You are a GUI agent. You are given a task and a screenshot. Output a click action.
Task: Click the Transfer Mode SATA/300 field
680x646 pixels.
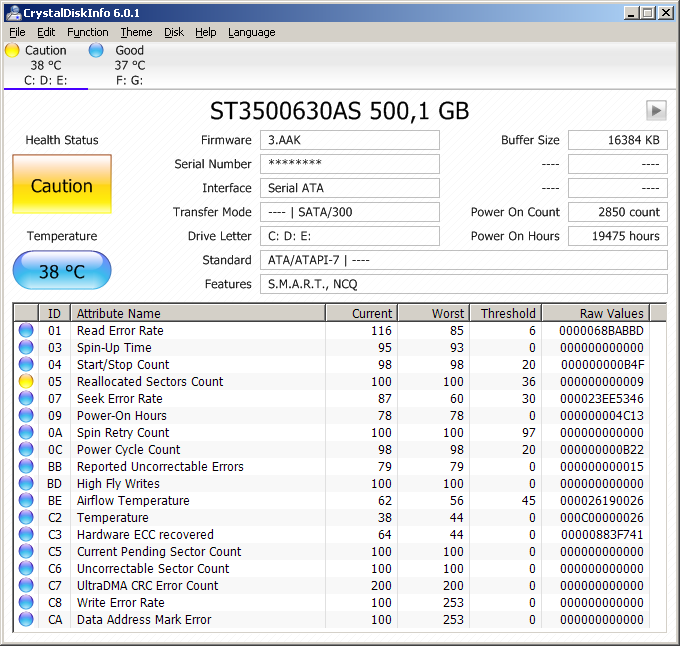(350, 212)
